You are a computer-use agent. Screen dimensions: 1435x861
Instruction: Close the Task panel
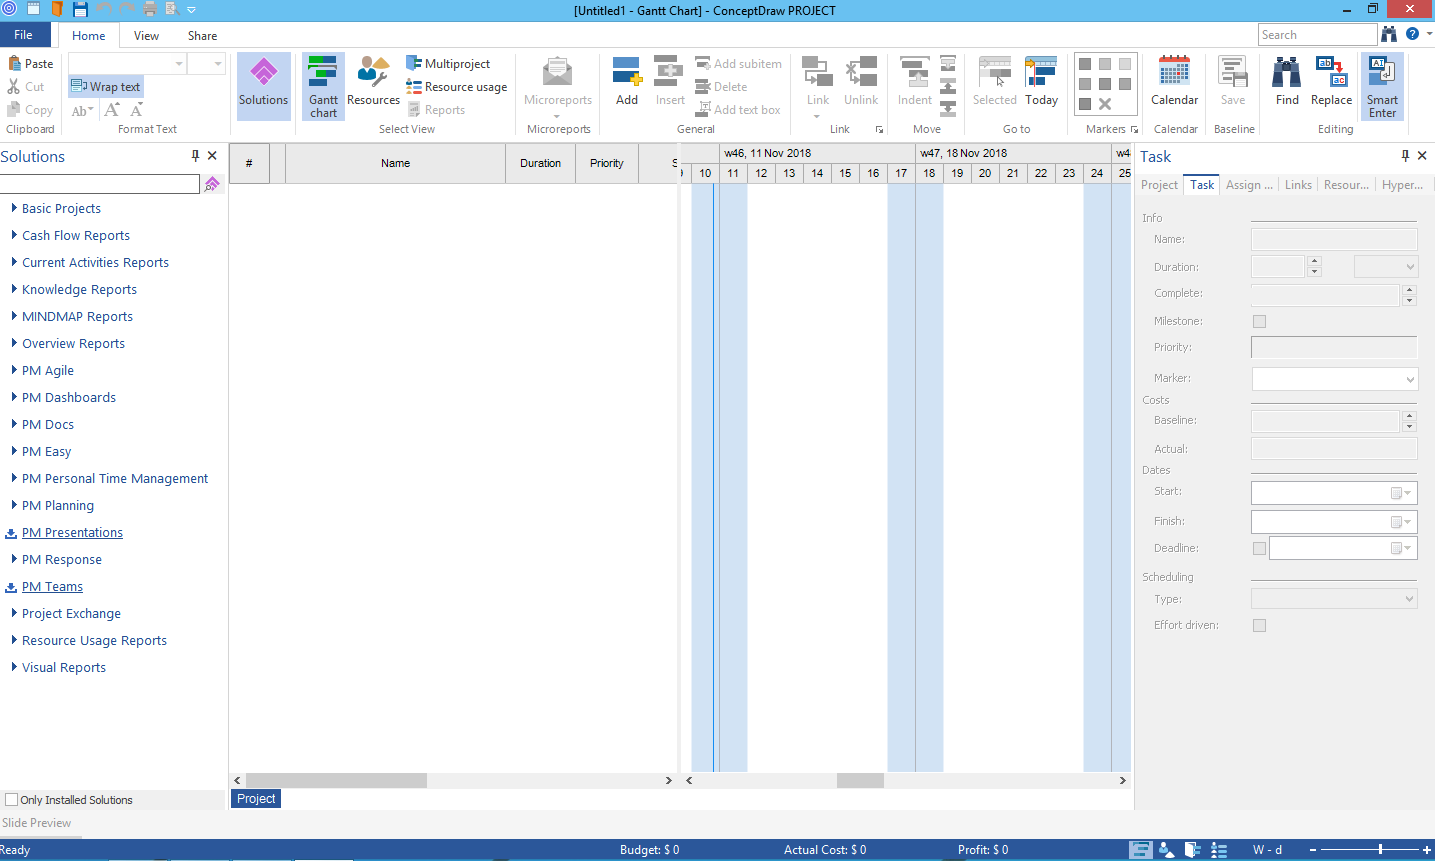(1422, 156)
